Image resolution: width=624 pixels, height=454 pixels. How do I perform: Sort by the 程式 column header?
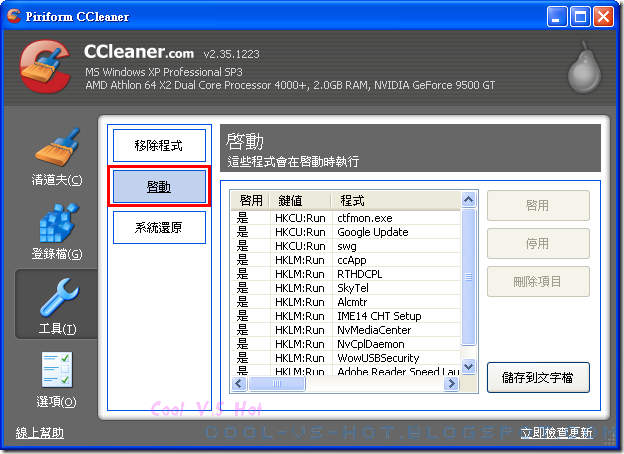[396, 201]
